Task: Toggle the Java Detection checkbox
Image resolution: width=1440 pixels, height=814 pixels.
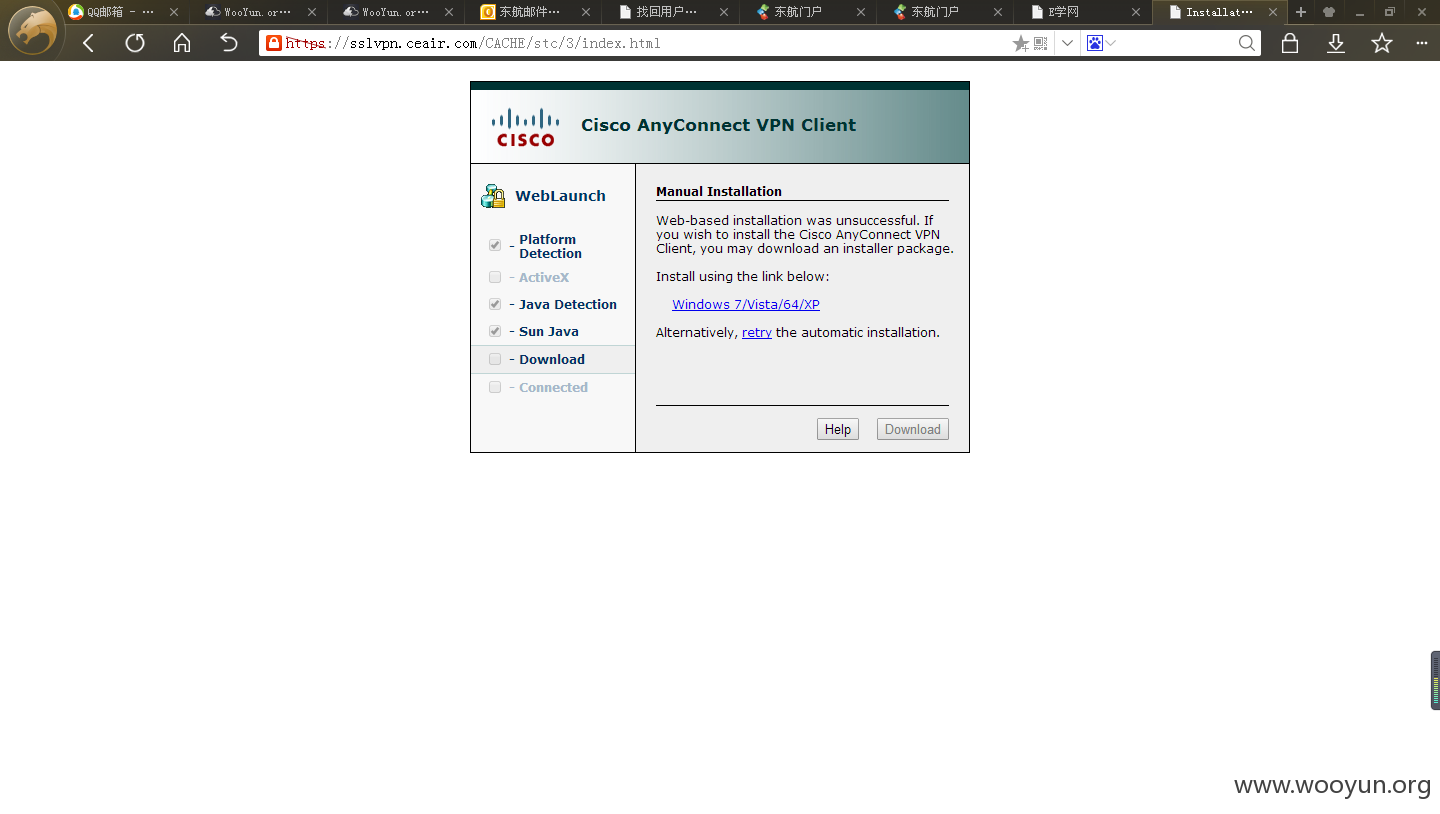Action: [x=495, y=304]
